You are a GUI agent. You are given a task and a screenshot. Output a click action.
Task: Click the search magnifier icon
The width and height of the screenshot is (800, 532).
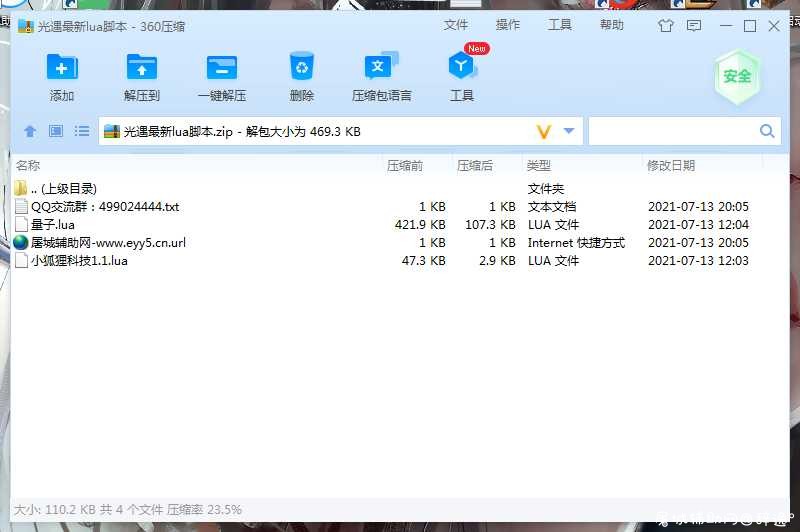(767, 131)
